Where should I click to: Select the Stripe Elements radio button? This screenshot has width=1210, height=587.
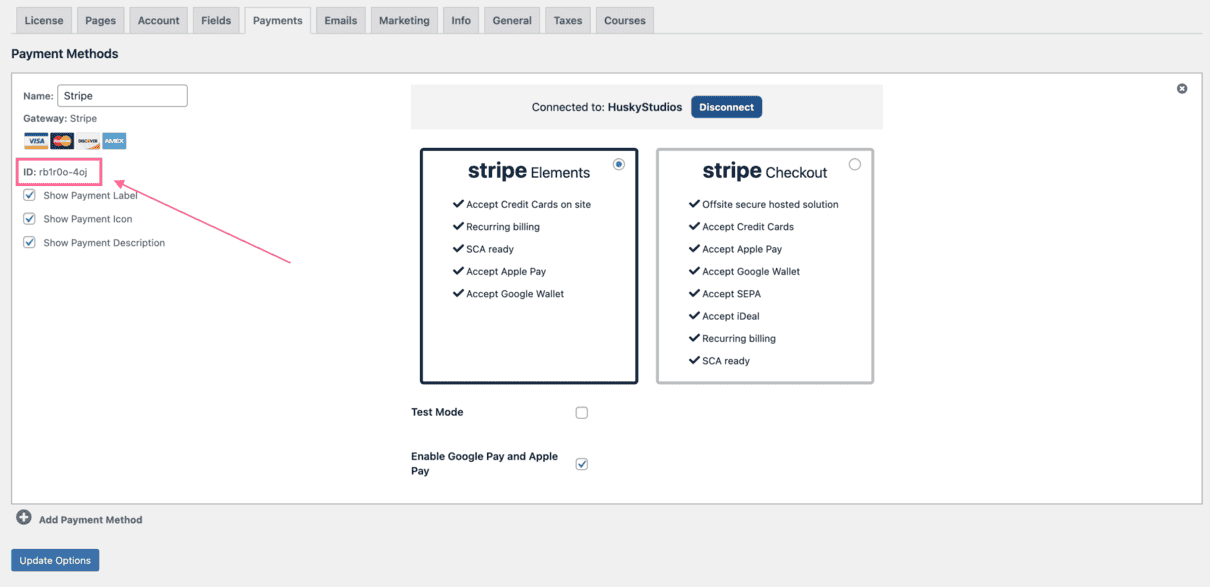tap(619, 164)
